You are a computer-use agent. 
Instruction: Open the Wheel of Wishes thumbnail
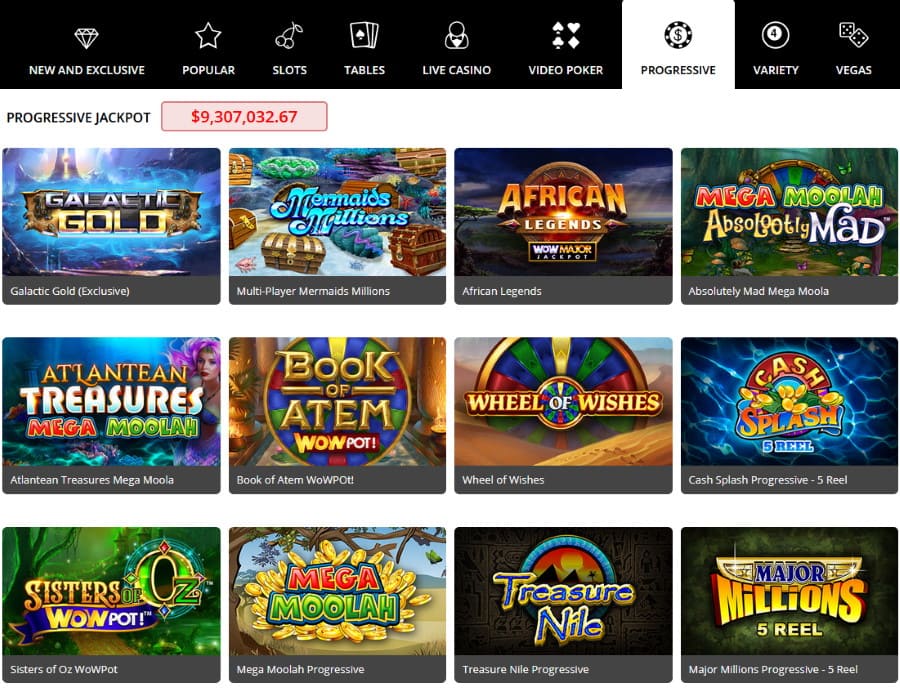[563, 401]
